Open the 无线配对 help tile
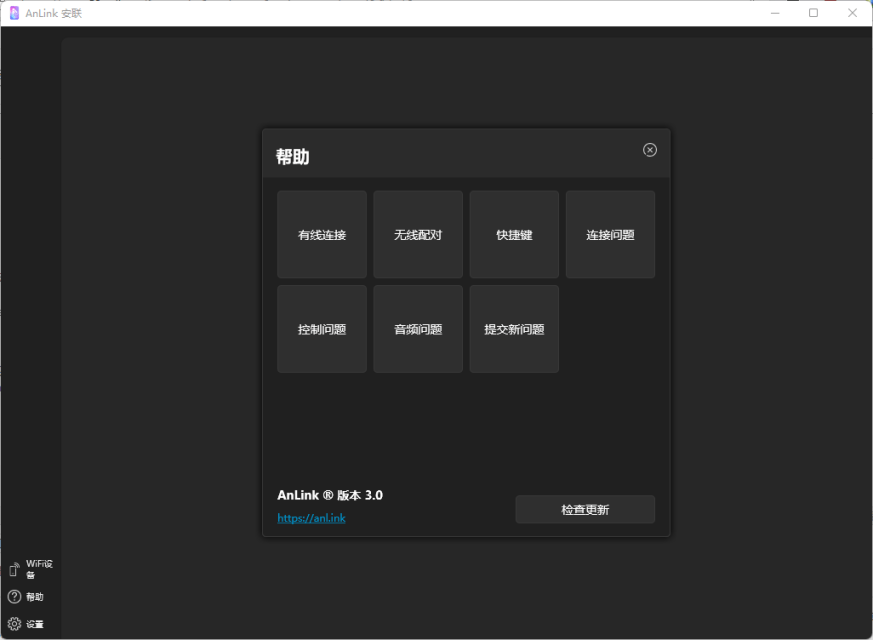The width and height of the screenshot is (873, 640). tap(418, 234)
